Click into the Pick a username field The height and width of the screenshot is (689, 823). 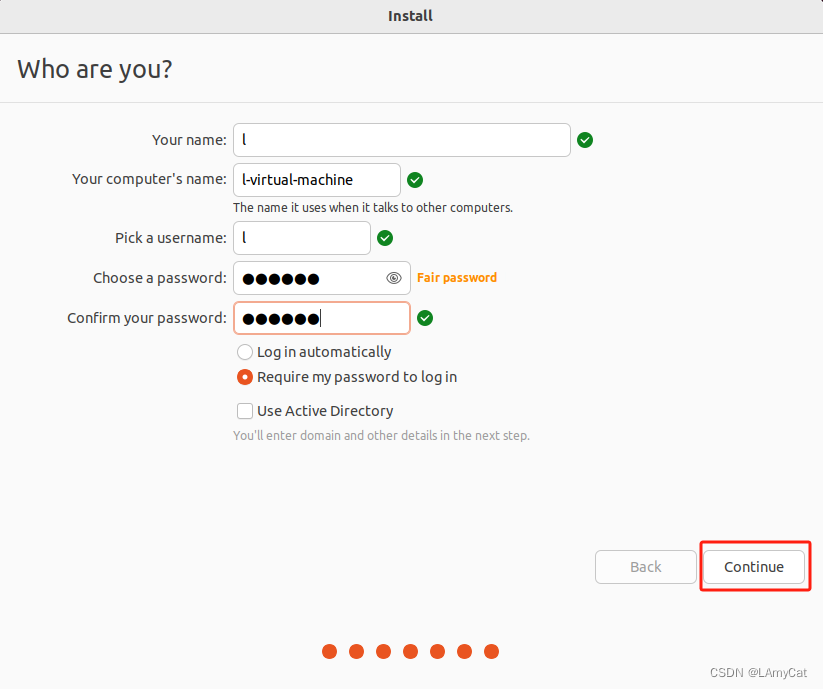pyautogui.click(x=302, y=238)
